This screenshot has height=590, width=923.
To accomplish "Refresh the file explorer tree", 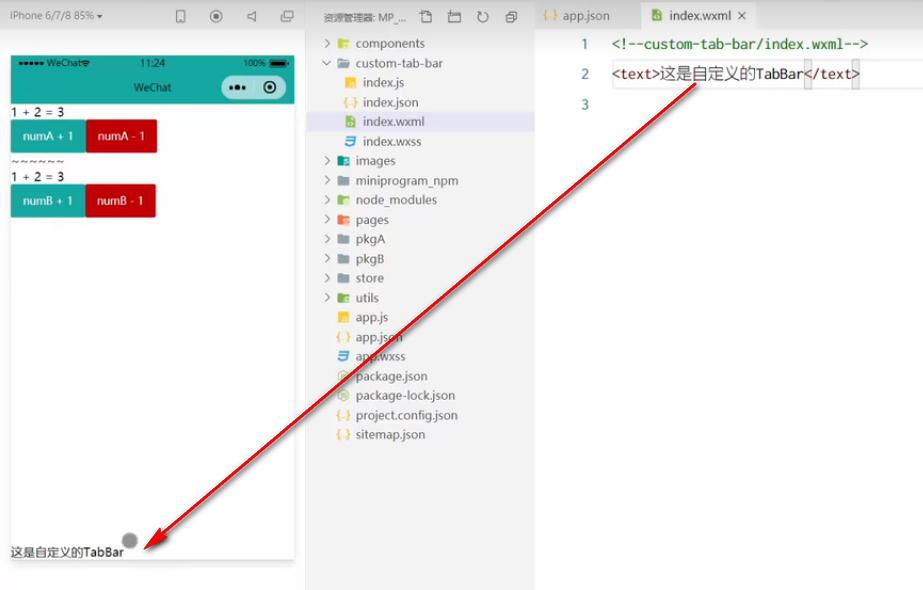I will pyautogui.click(x=483, y=17).
